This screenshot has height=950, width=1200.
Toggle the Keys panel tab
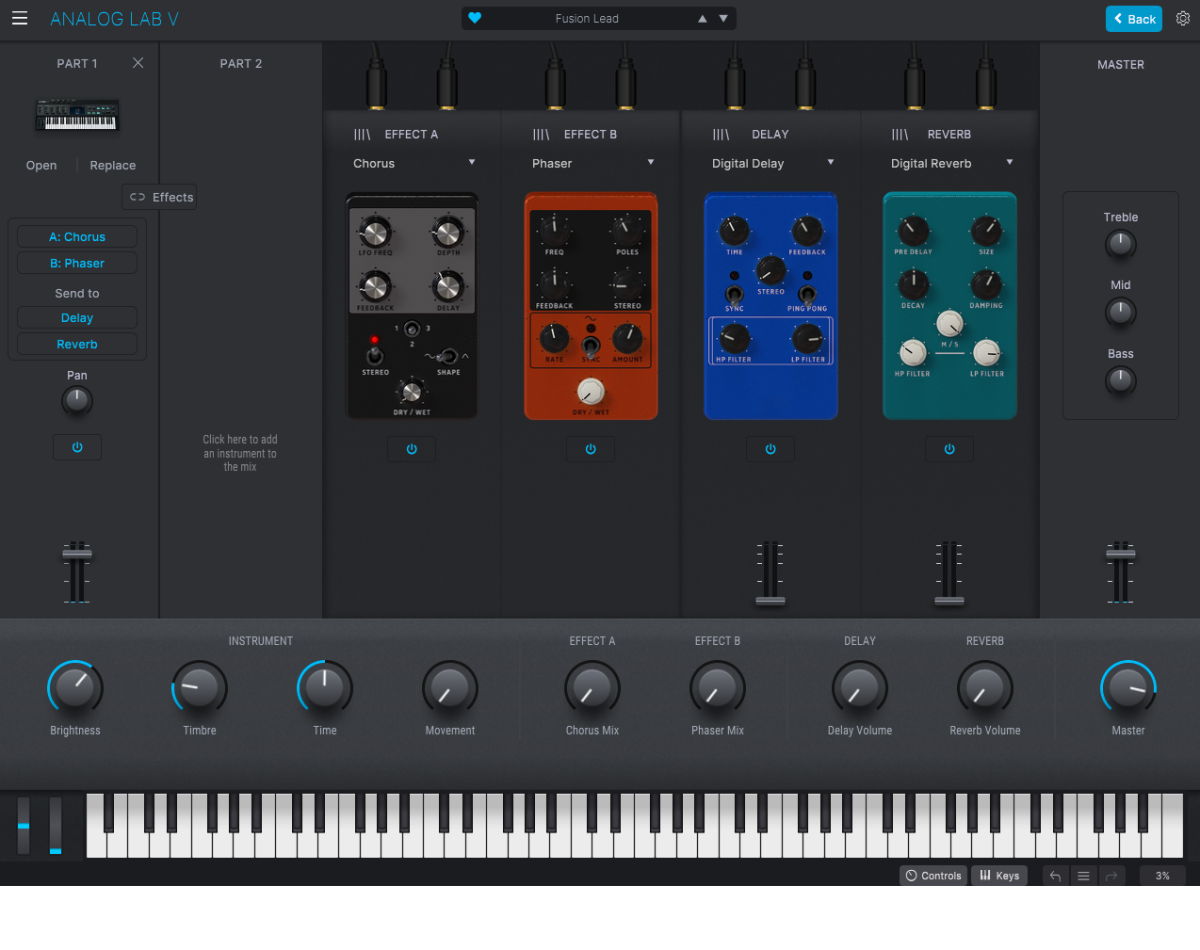[x=999, y=876]
